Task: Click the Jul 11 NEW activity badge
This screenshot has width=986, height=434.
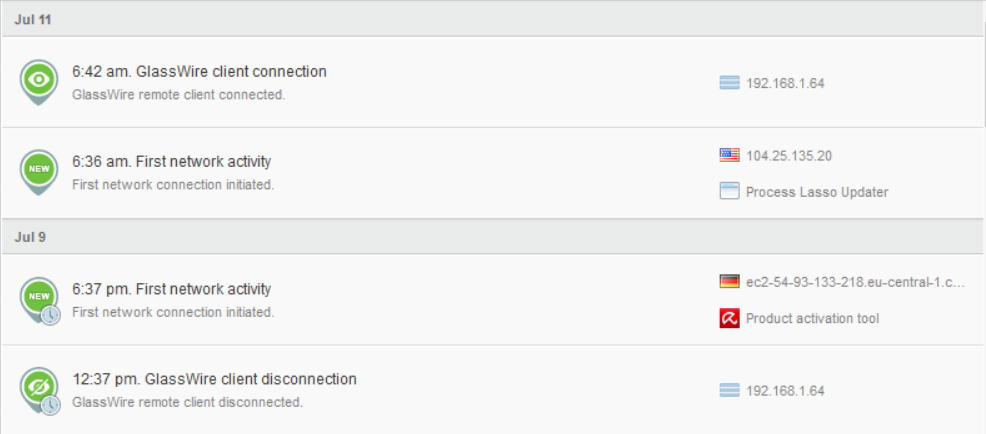Action: tap(39, 169)
